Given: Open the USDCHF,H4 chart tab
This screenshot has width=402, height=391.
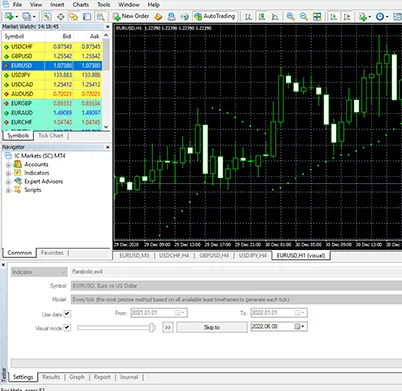Looking at the screenshot, I should [174, 256].
